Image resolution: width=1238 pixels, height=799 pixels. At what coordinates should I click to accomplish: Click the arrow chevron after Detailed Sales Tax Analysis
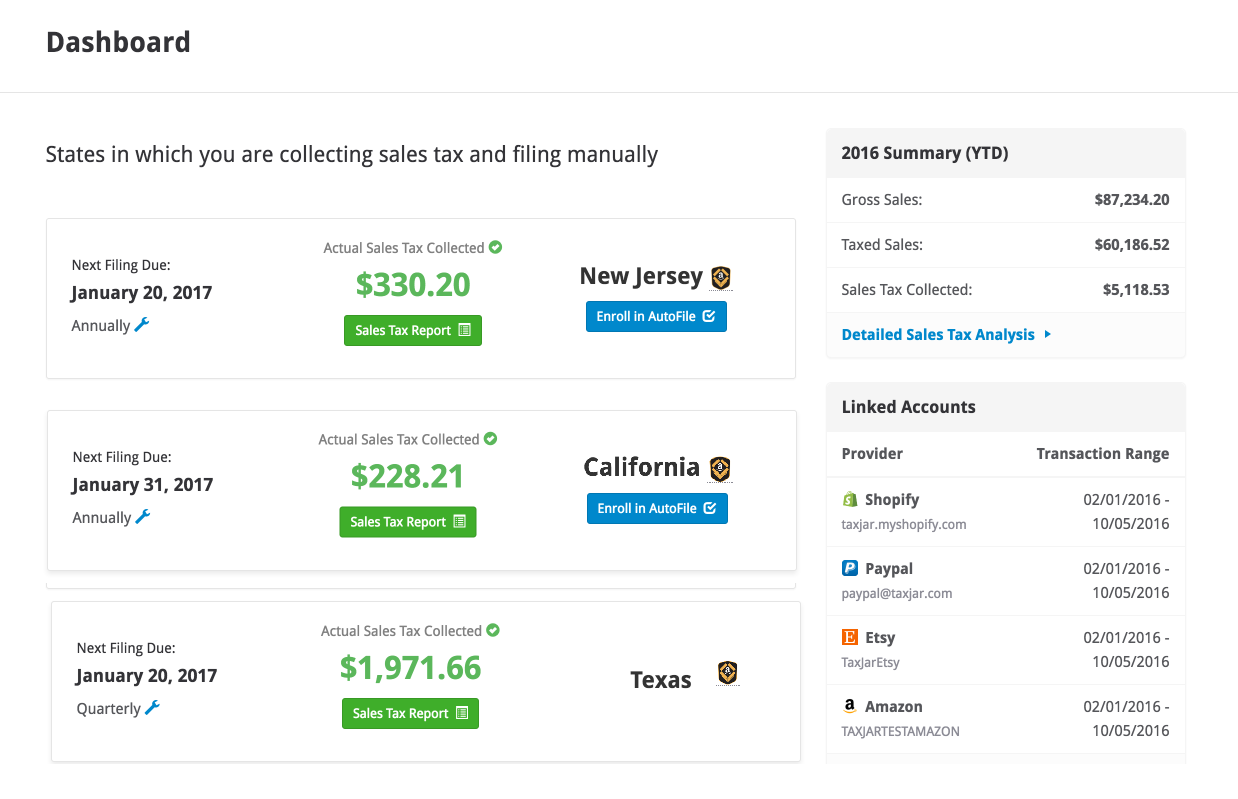point(1047,334)
